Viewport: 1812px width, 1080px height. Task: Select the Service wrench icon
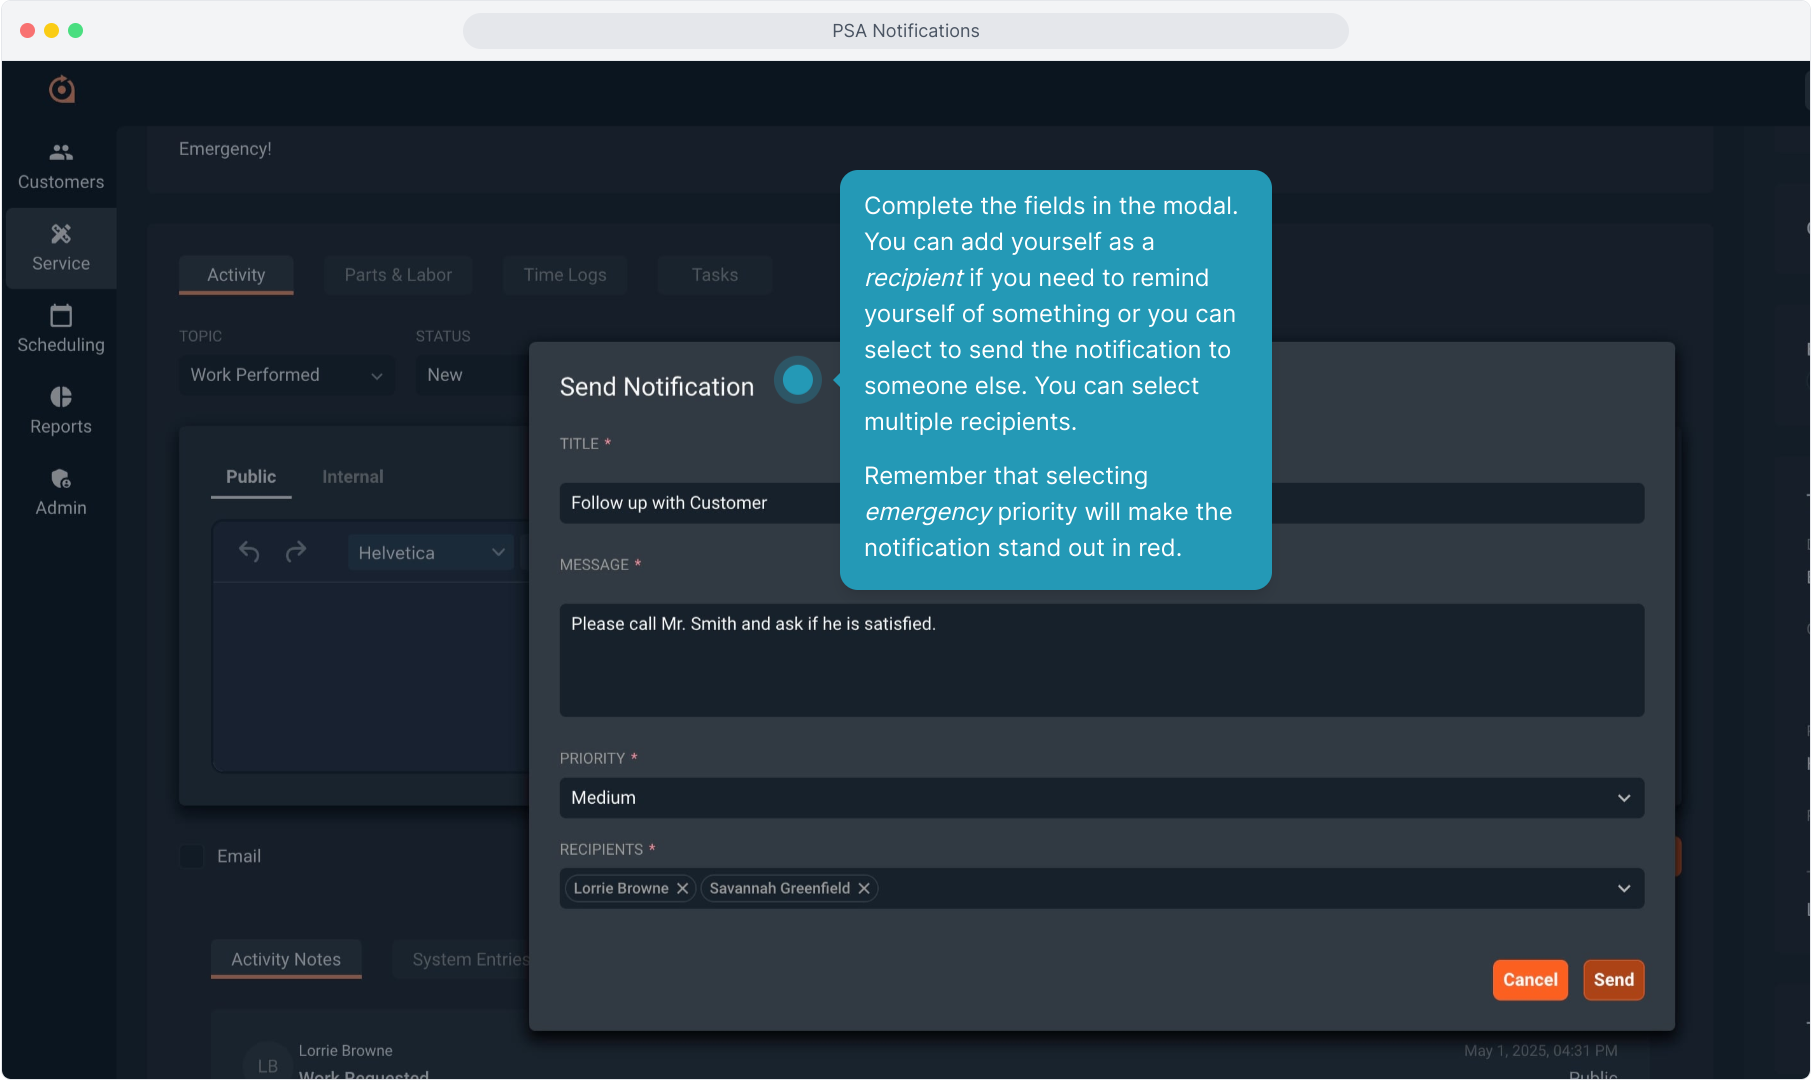pyautogui.click(x=61, y=234)
